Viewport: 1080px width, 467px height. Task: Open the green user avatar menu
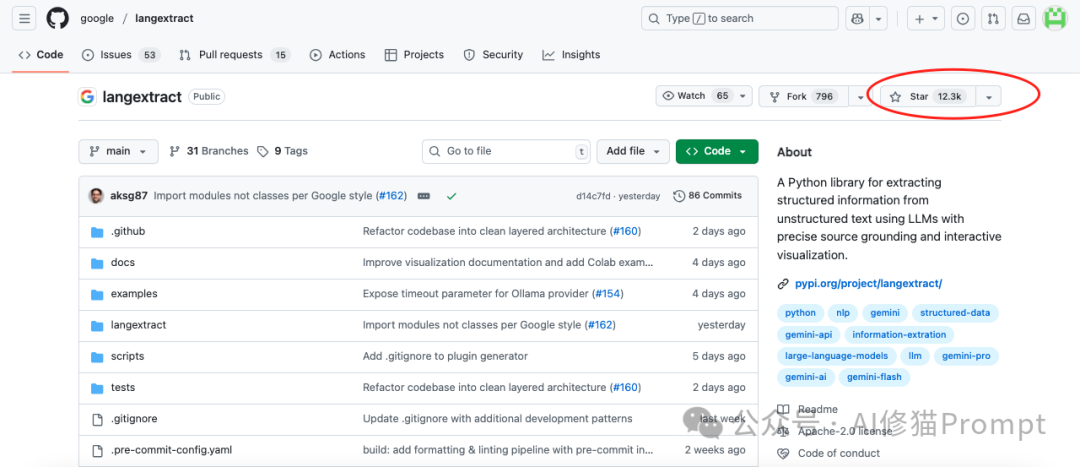click(1055, 19)
